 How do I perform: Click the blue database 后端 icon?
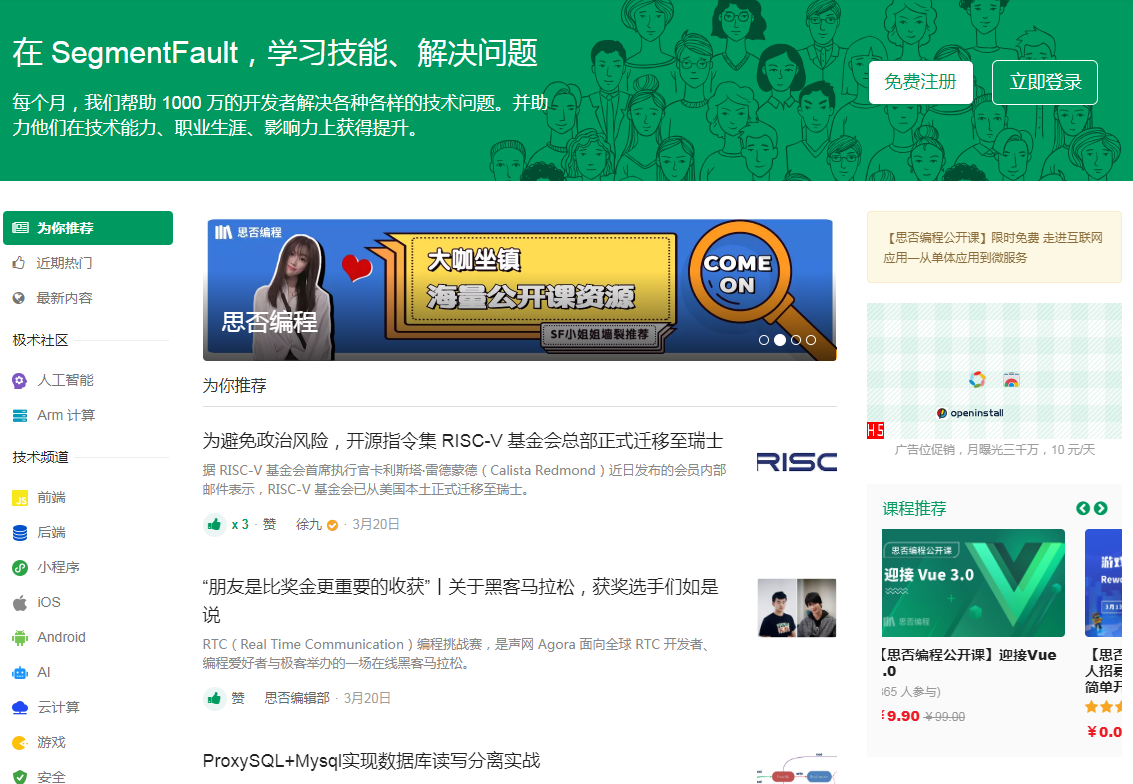point(20,533)
